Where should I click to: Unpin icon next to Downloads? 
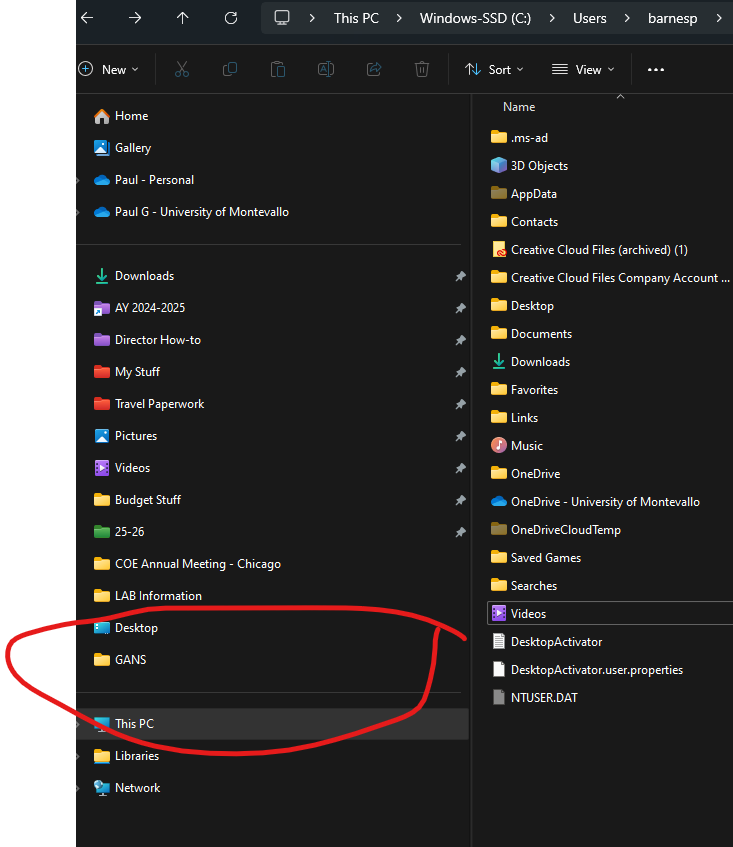pyautogui.click(x=460, y=276)
